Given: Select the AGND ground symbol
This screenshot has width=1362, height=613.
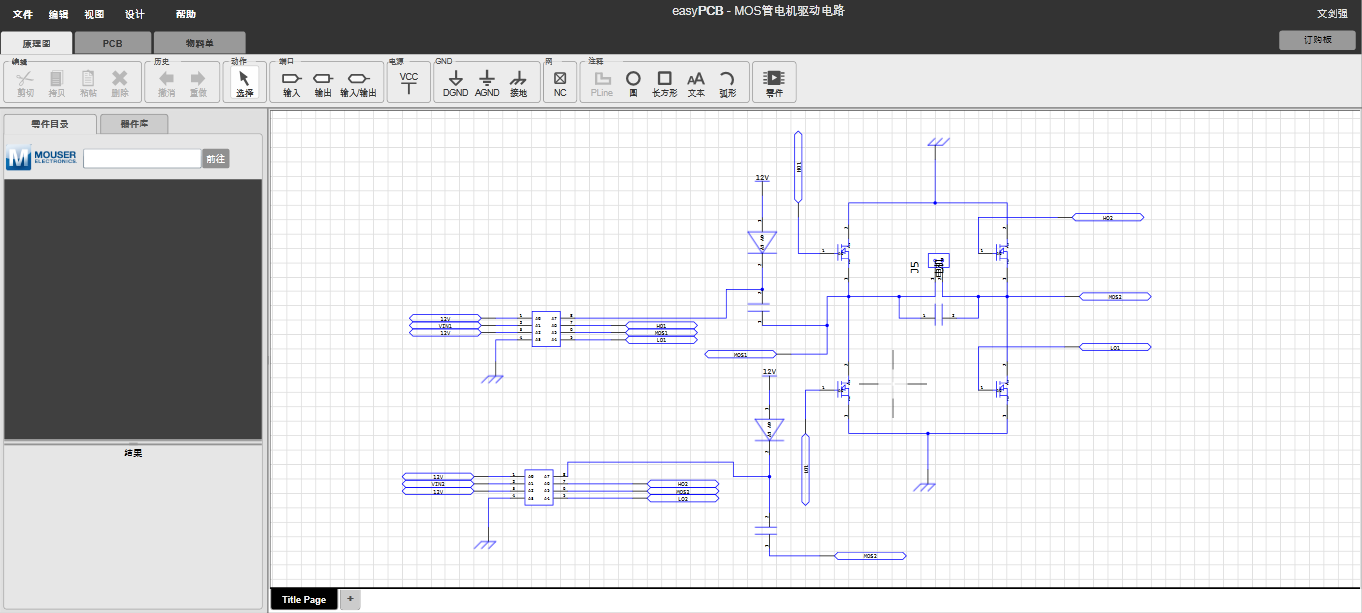Looking at the screenshot, I should (487, 83).
